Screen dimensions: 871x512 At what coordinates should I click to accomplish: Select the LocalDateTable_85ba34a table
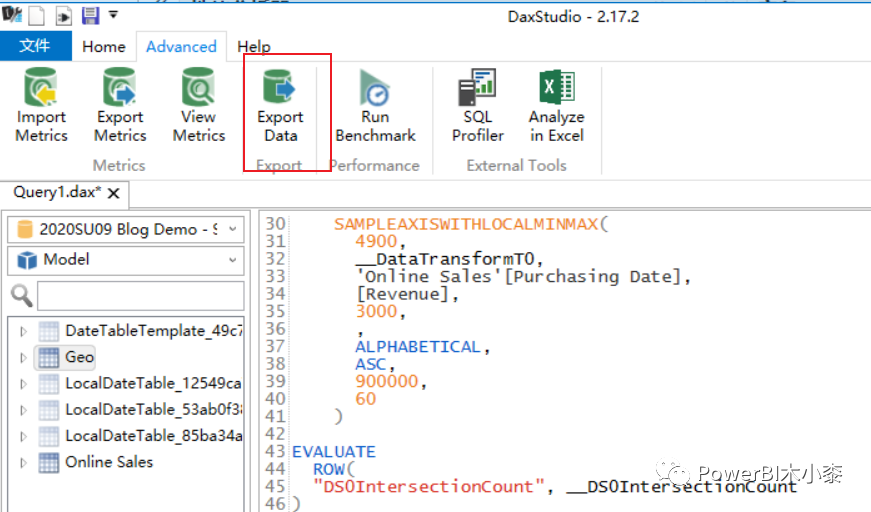(153, 436)
